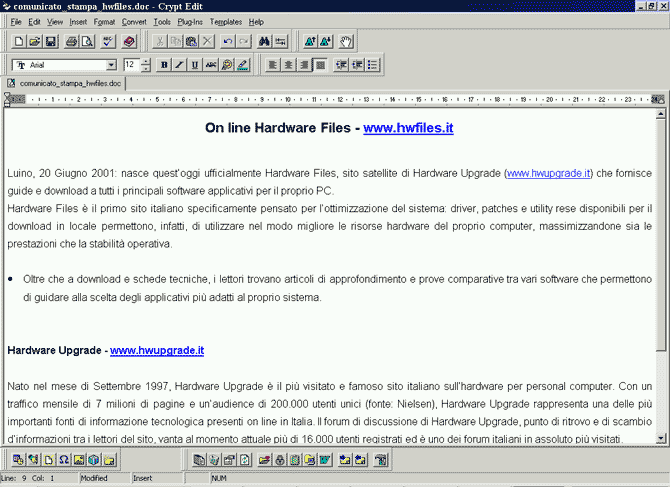Print the document with printer icon
The width and height of the screenshot is (670, 487).
coord(71,41)
